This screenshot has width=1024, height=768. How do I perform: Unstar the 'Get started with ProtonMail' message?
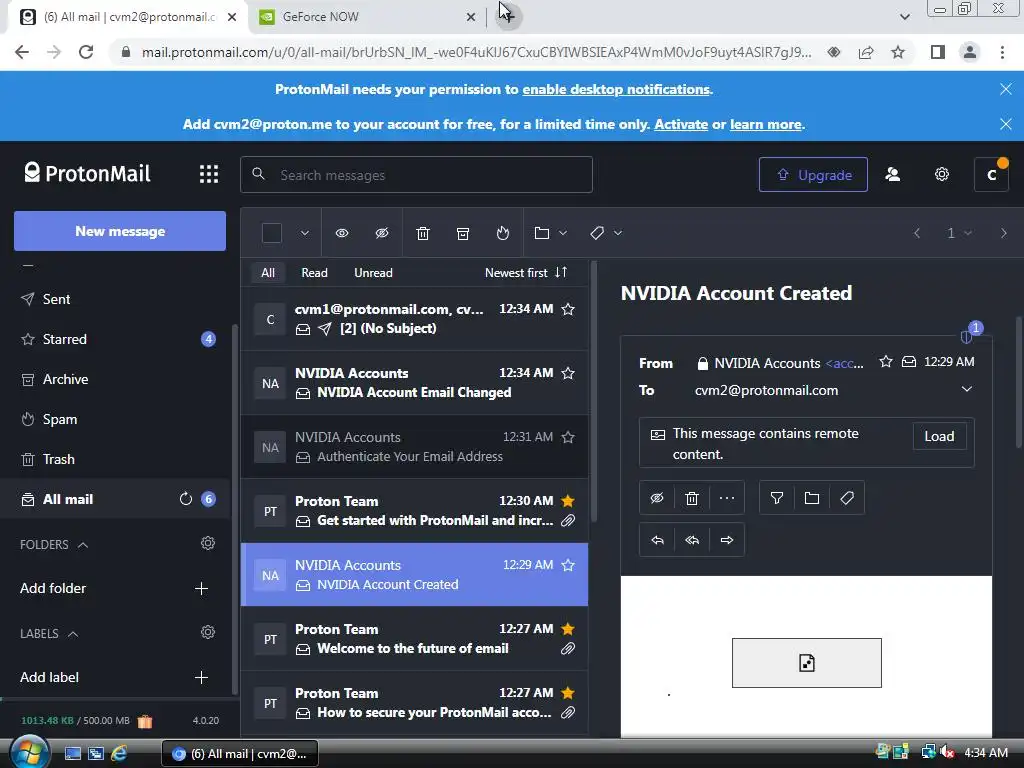coord(568,501)
